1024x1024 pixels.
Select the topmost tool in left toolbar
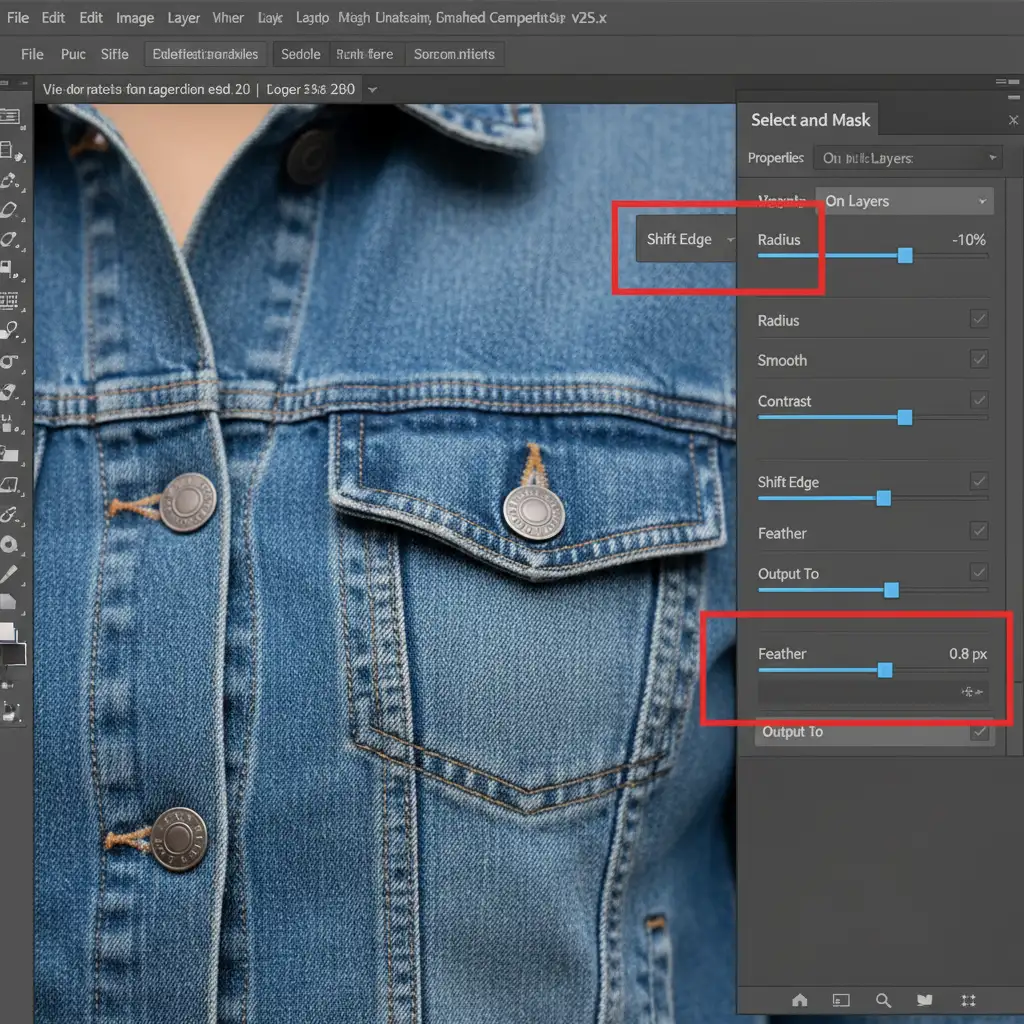pos(11,116)
